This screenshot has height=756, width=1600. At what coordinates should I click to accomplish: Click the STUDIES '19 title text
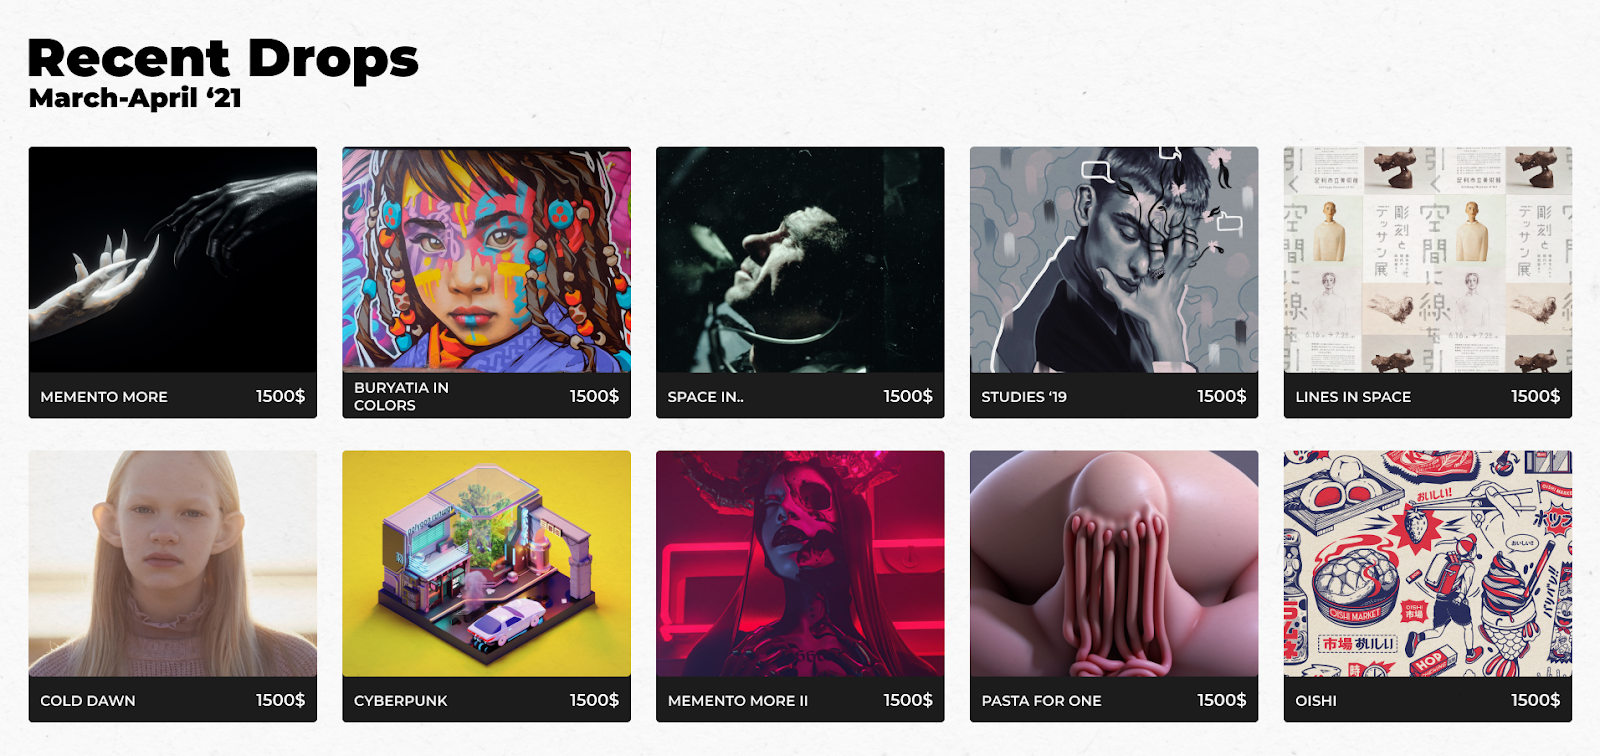(1024, 397)
